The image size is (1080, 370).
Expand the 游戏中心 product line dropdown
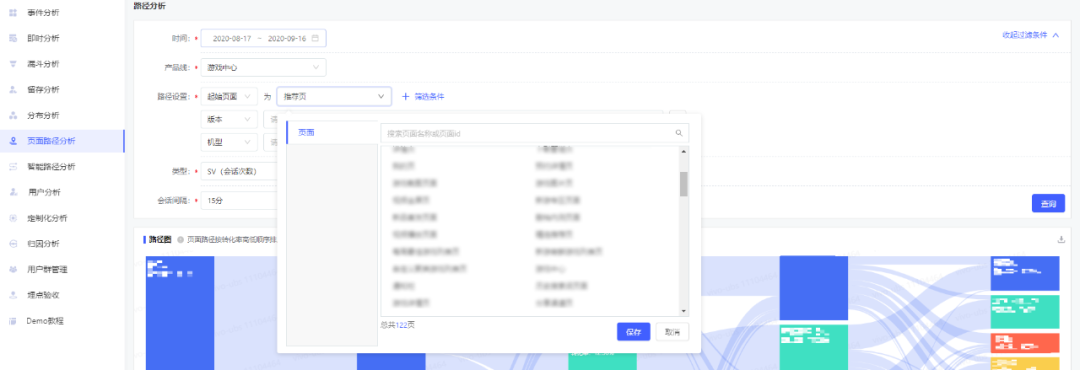coord(263,68)
